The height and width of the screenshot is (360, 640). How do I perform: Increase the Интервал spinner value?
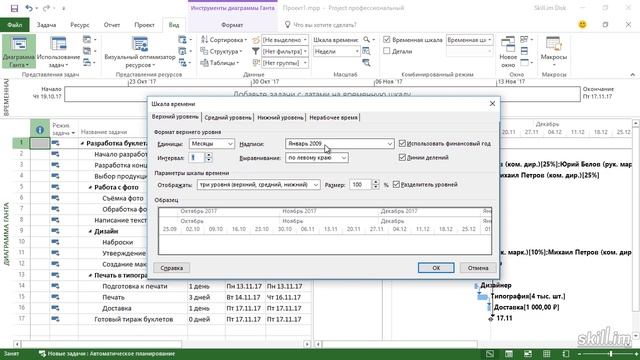(209, 155)
